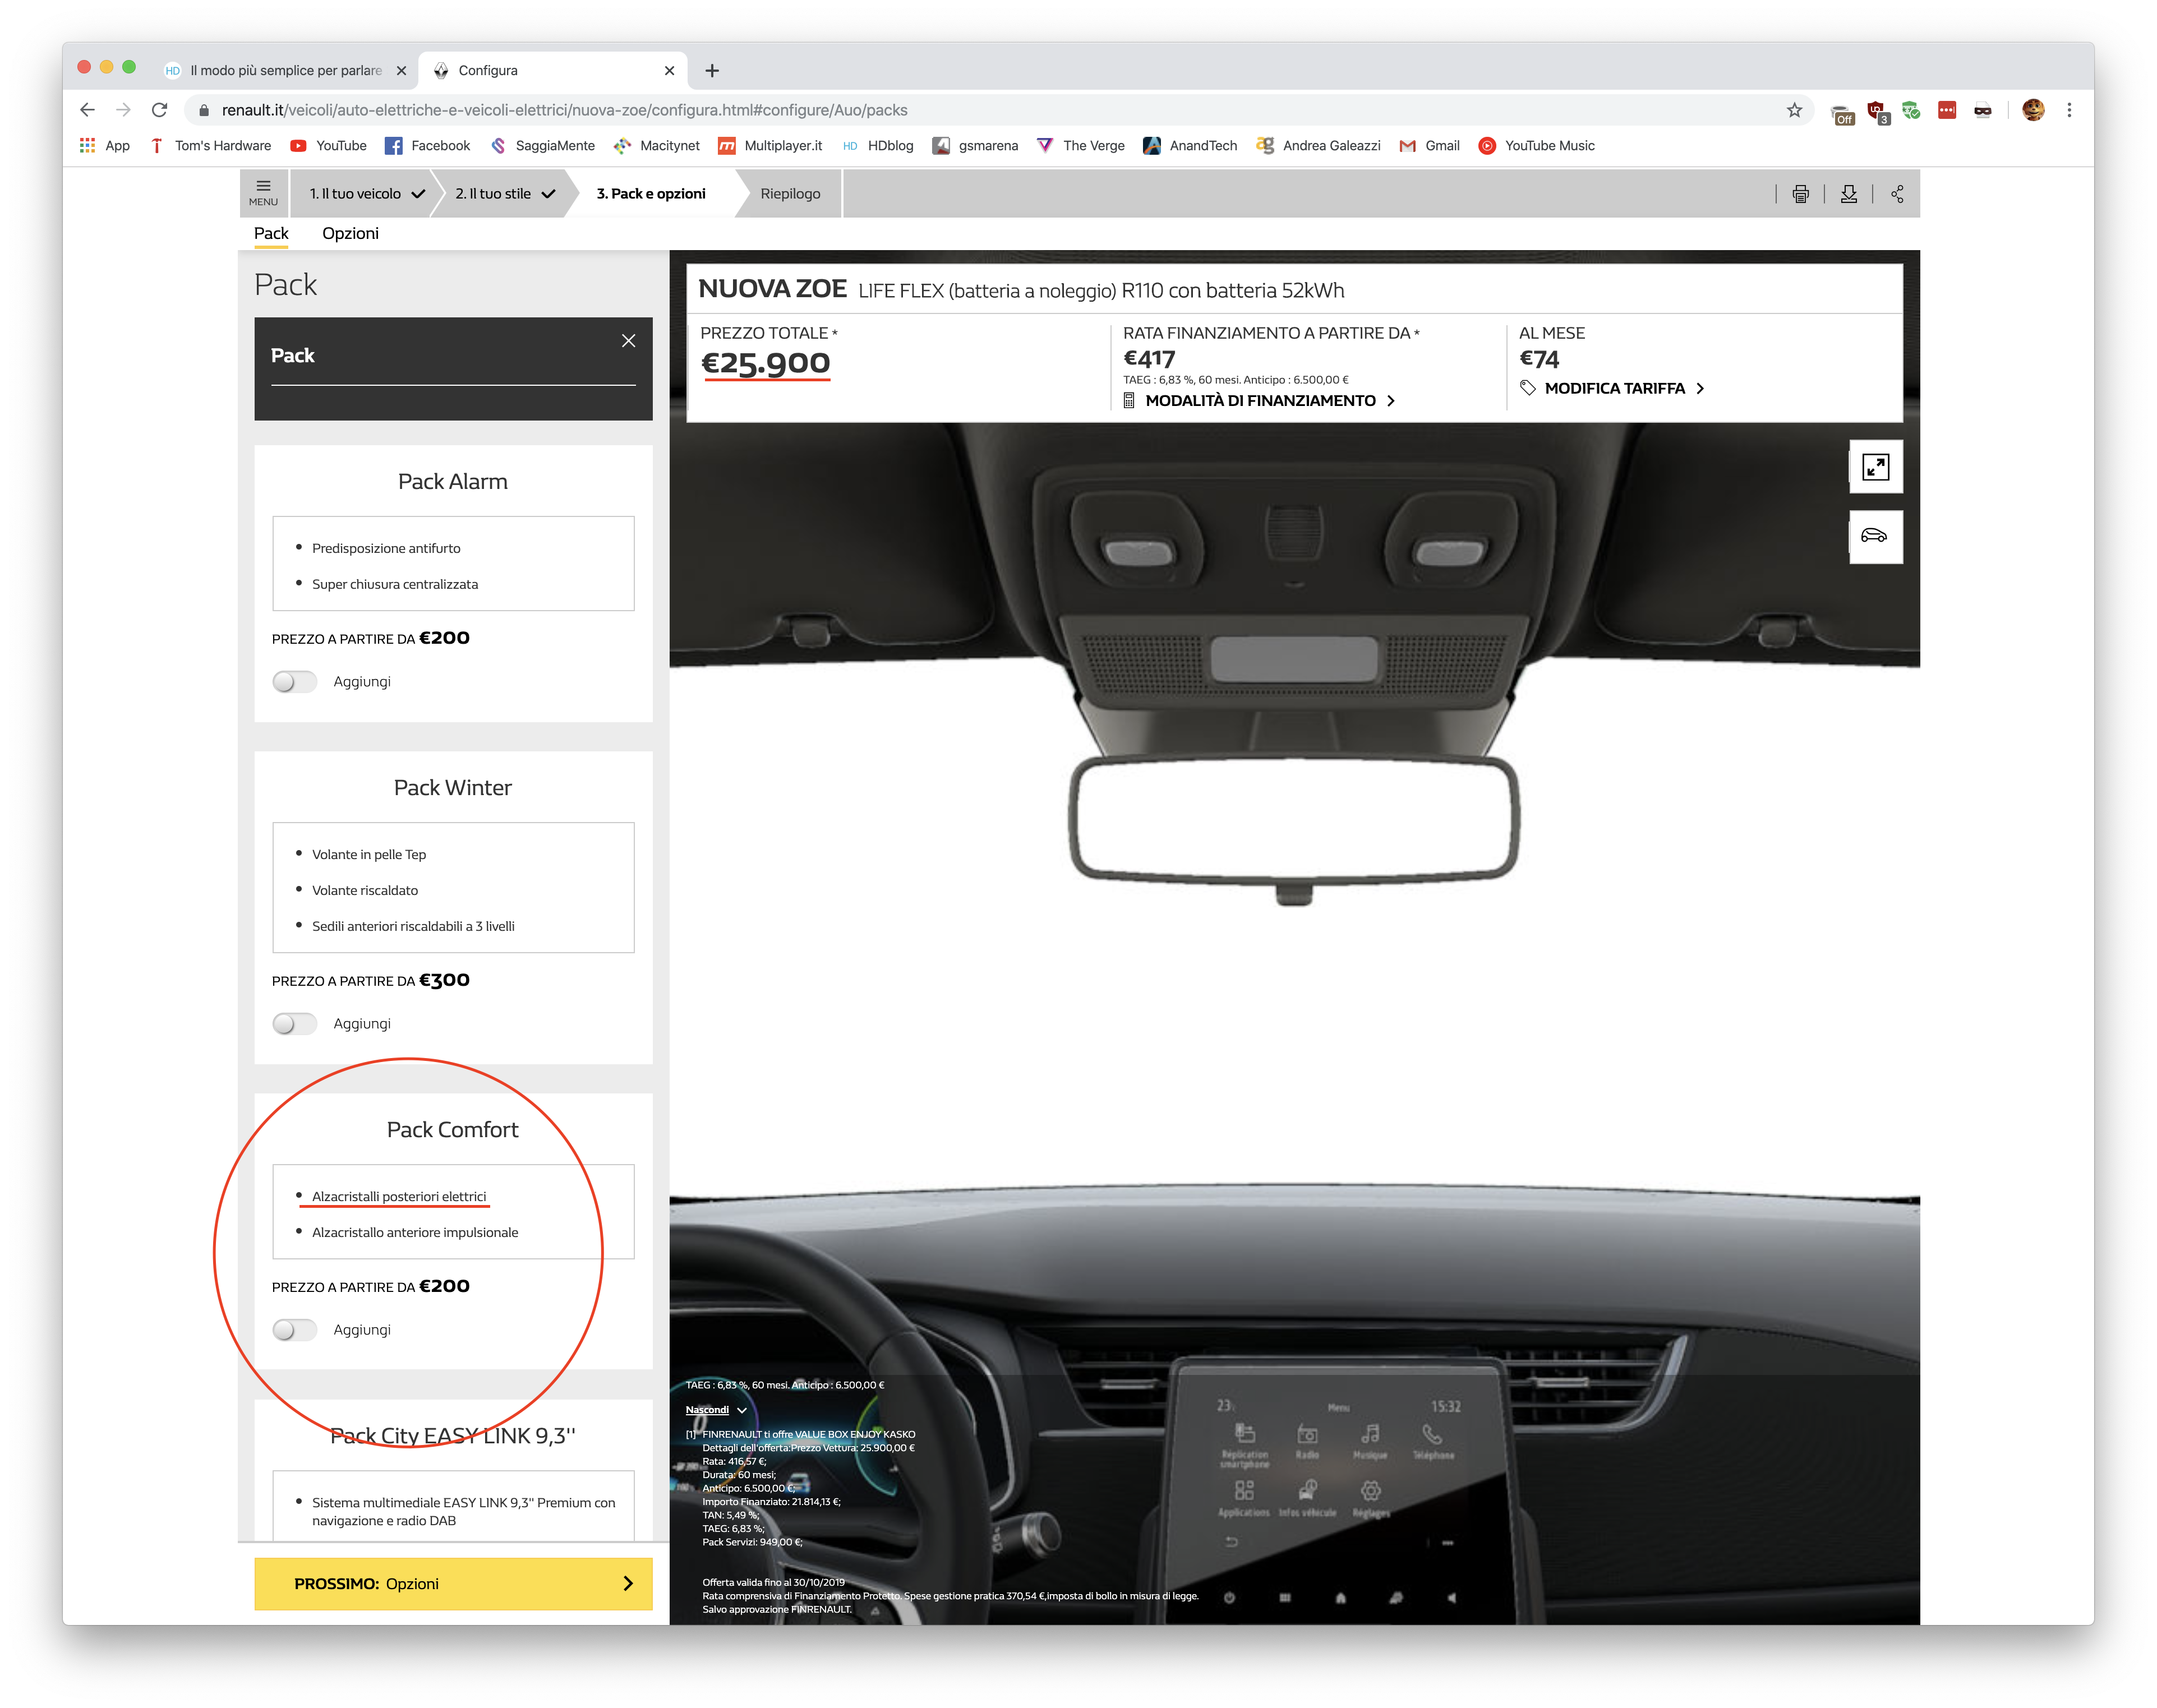Click the green extension icon in toolbar
Image resolution: width=2157 pixels, height=1708 pixels.
pyautogui.click(x=1911, y=110)
